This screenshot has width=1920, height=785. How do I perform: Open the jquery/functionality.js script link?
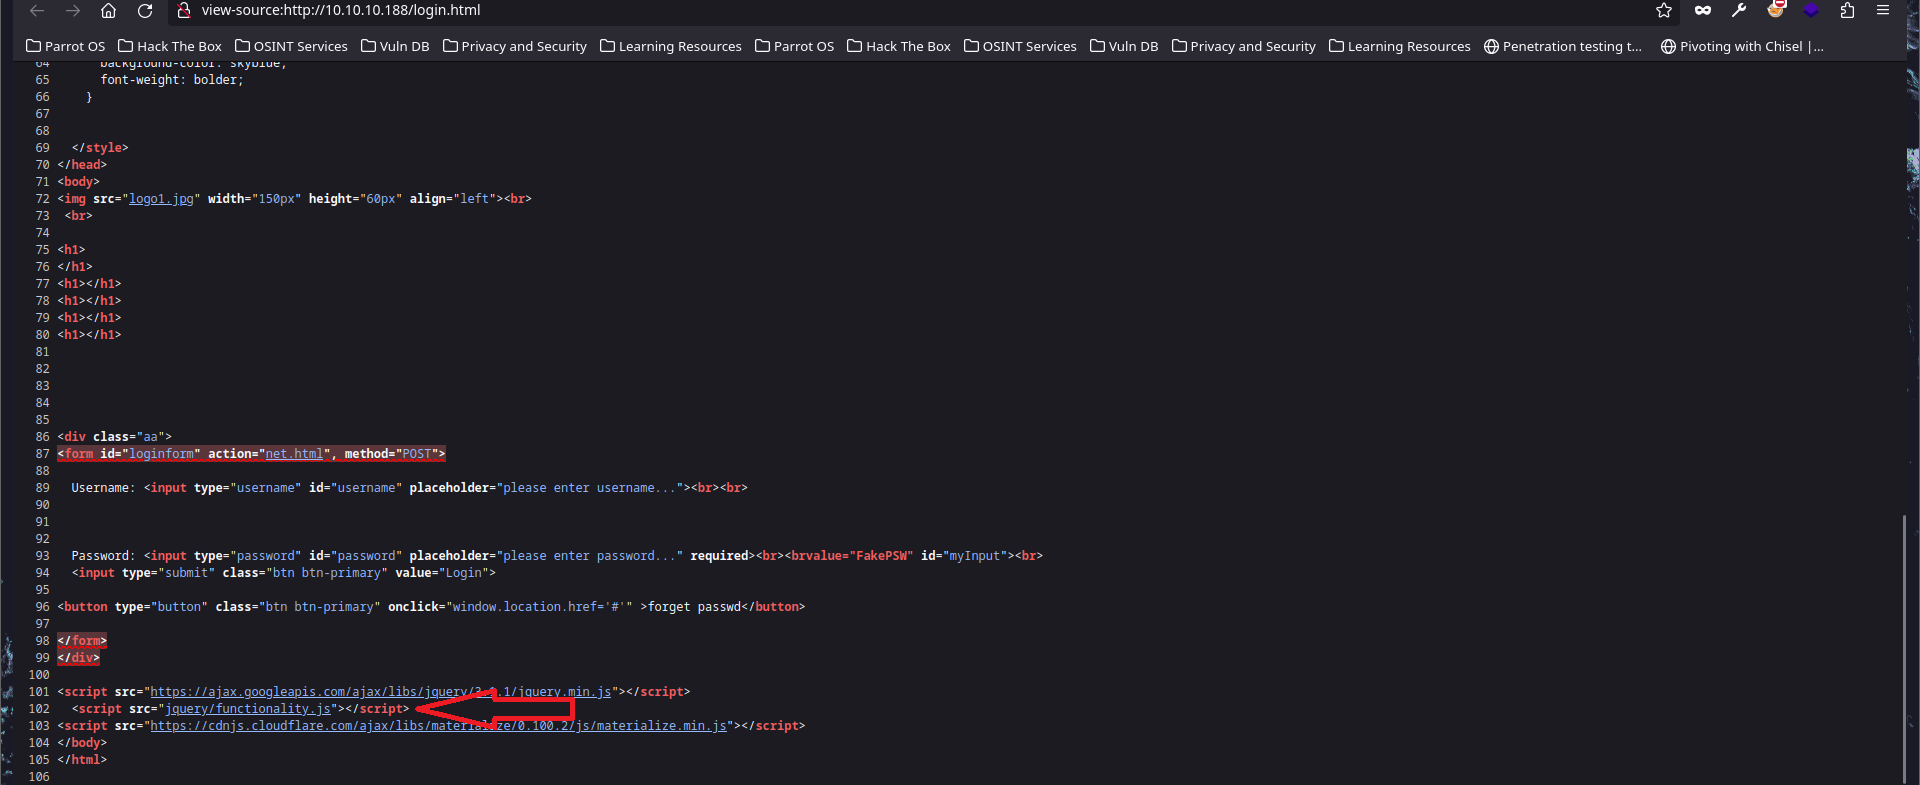(x=248, y=709)
